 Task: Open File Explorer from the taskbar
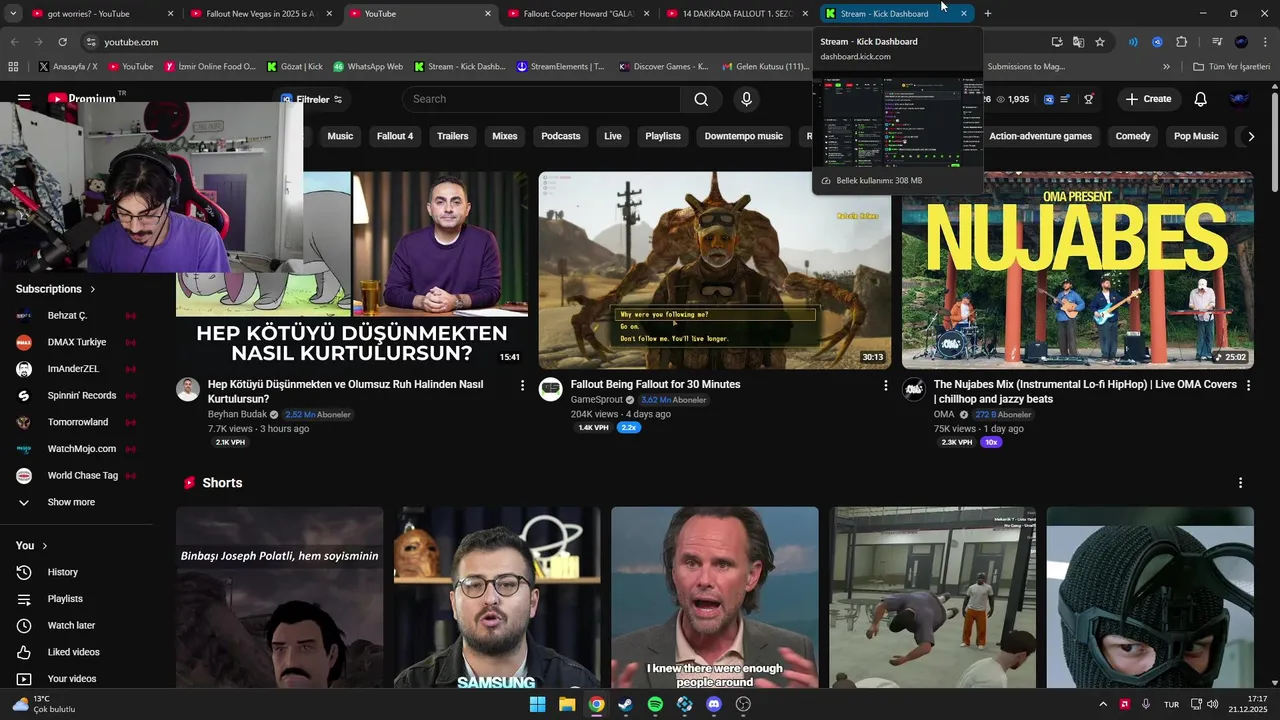567,704
